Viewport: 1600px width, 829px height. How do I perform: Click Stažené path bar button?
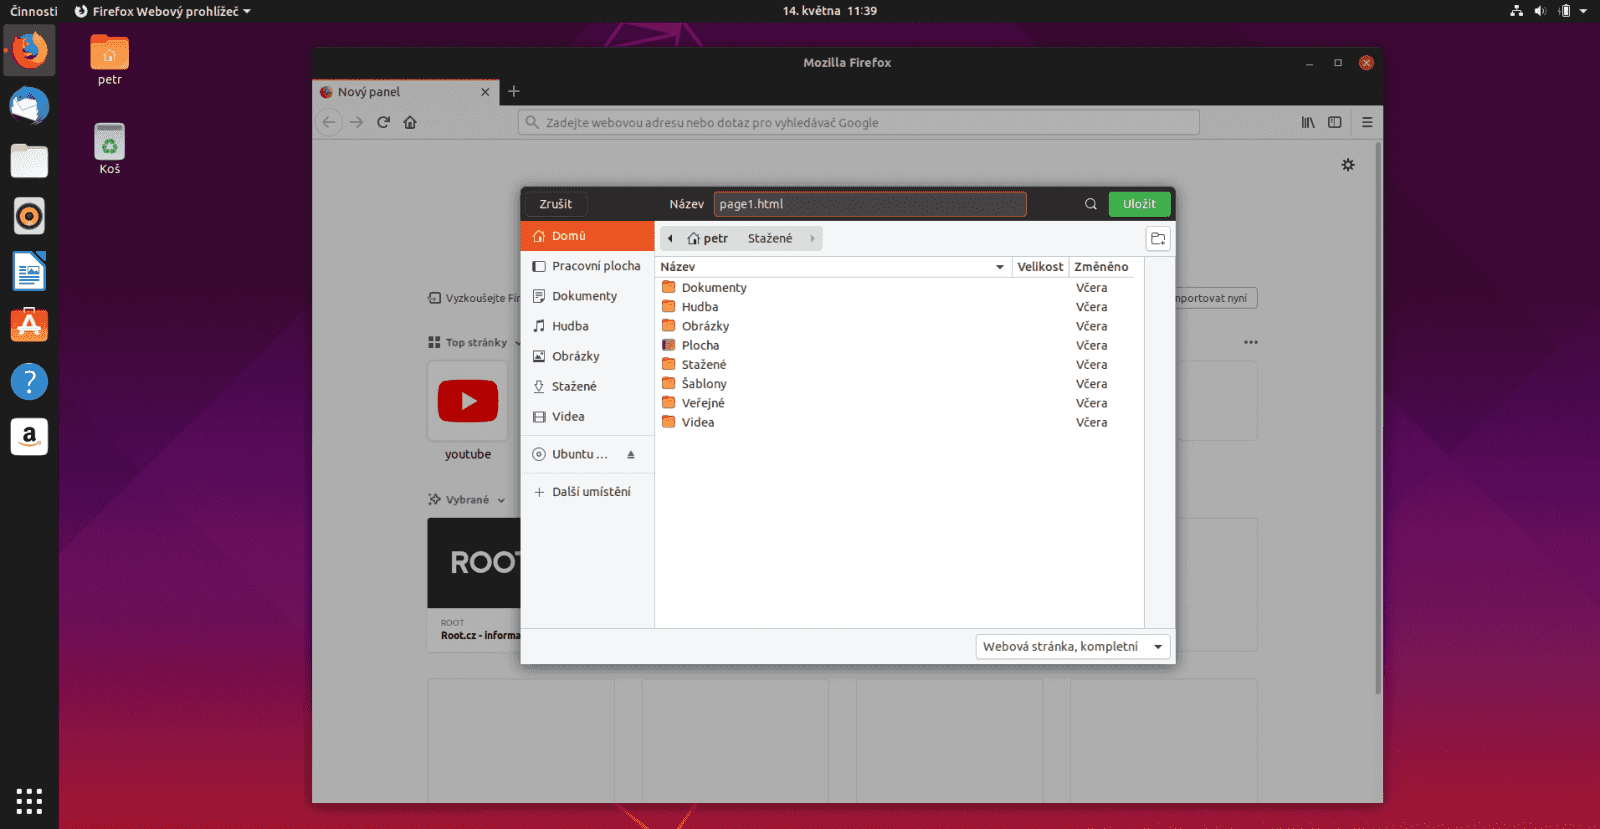[770, 239]
